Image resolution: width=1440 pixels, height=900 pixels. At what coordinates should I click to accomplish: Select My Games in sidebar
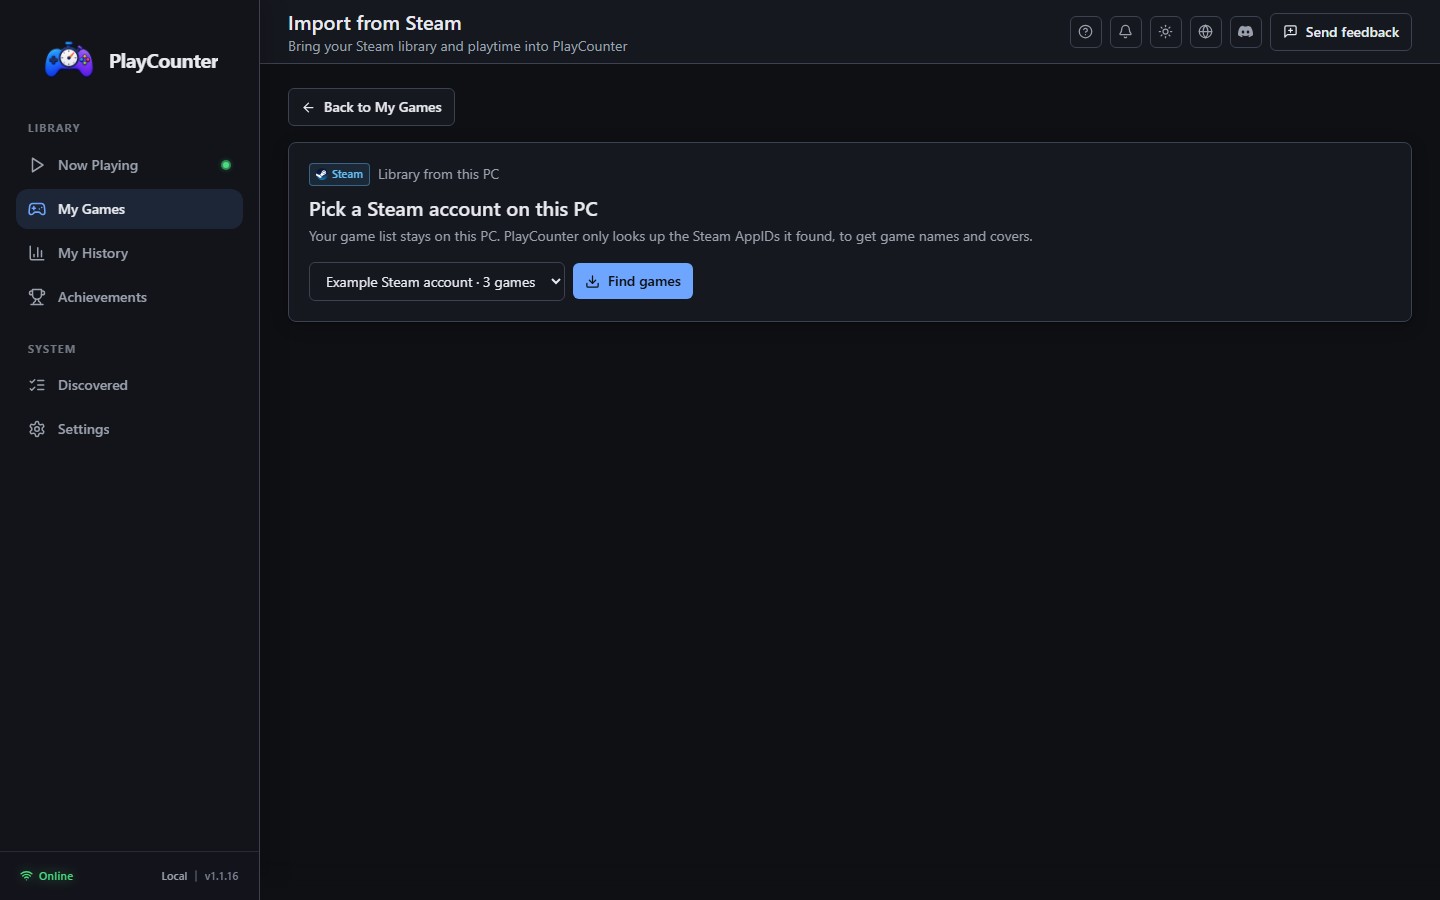[x=129, y=209]
